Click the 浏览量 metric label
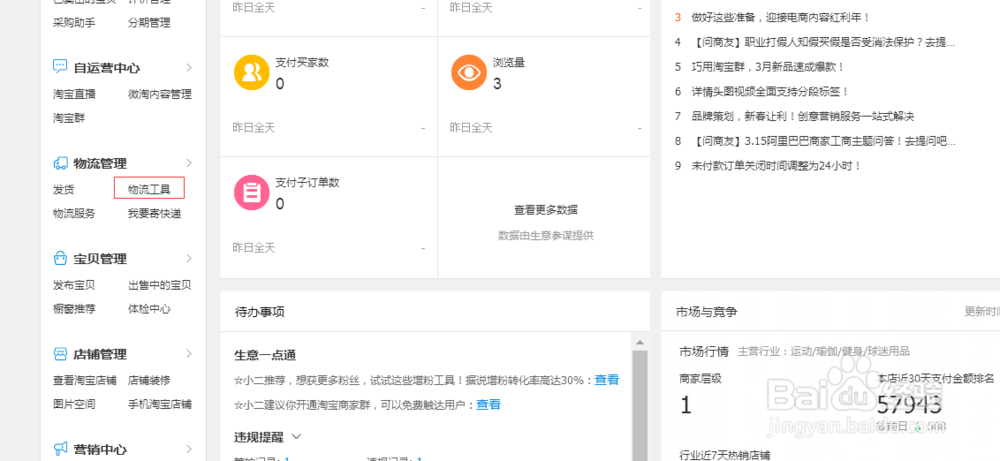The width and height of the screenshot is (1000, 461). click(x=509, y=62)
